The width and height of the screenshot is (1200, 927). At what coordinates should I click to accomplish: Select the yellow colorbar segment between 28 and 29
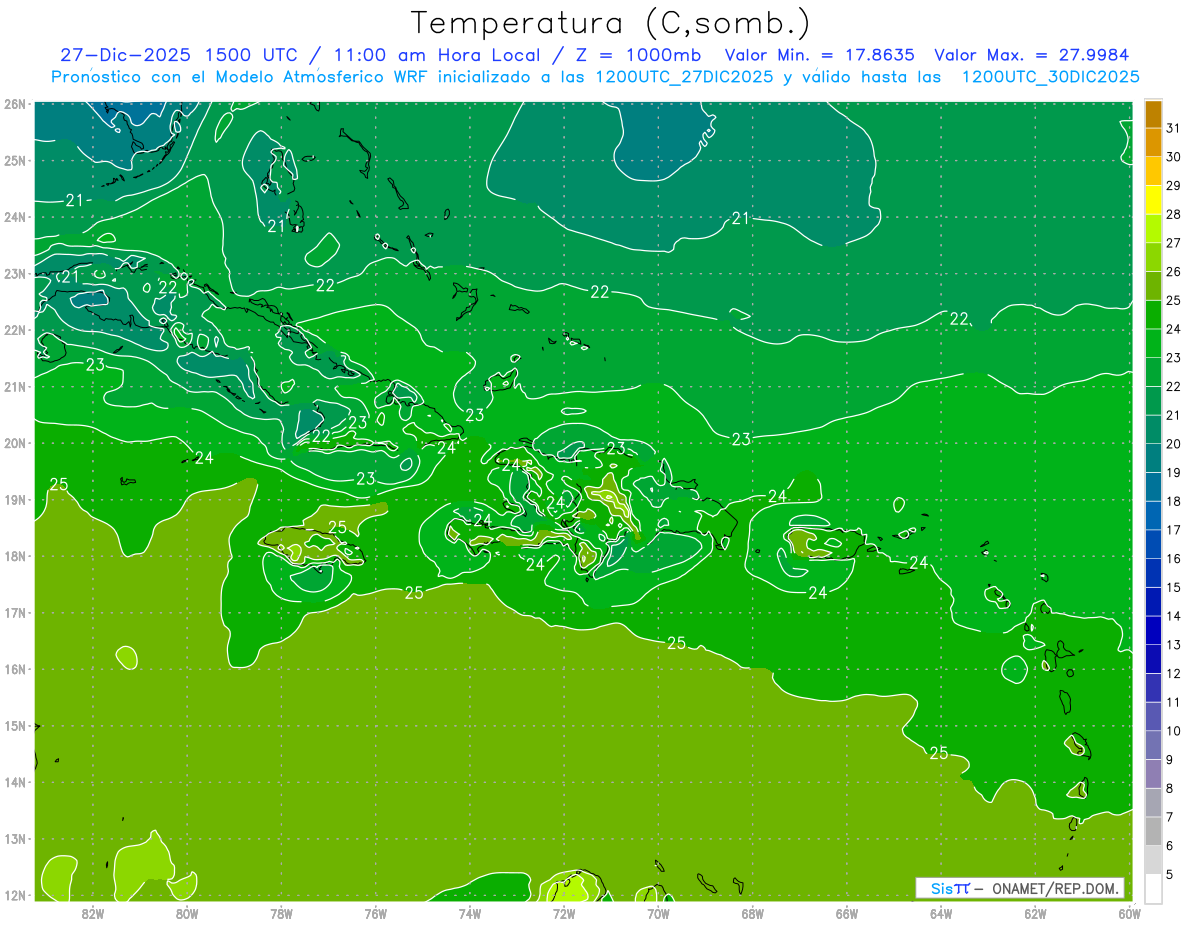click(1153, 200)
